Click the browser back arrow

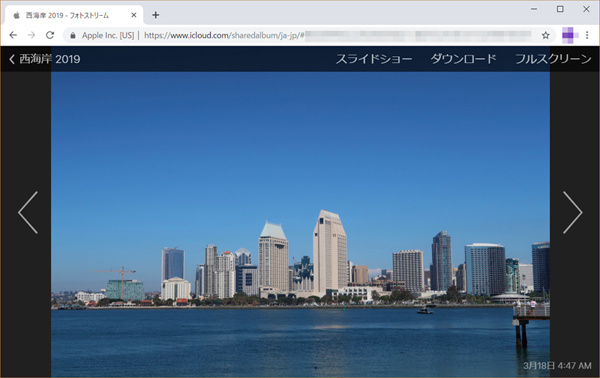point(13,35)
